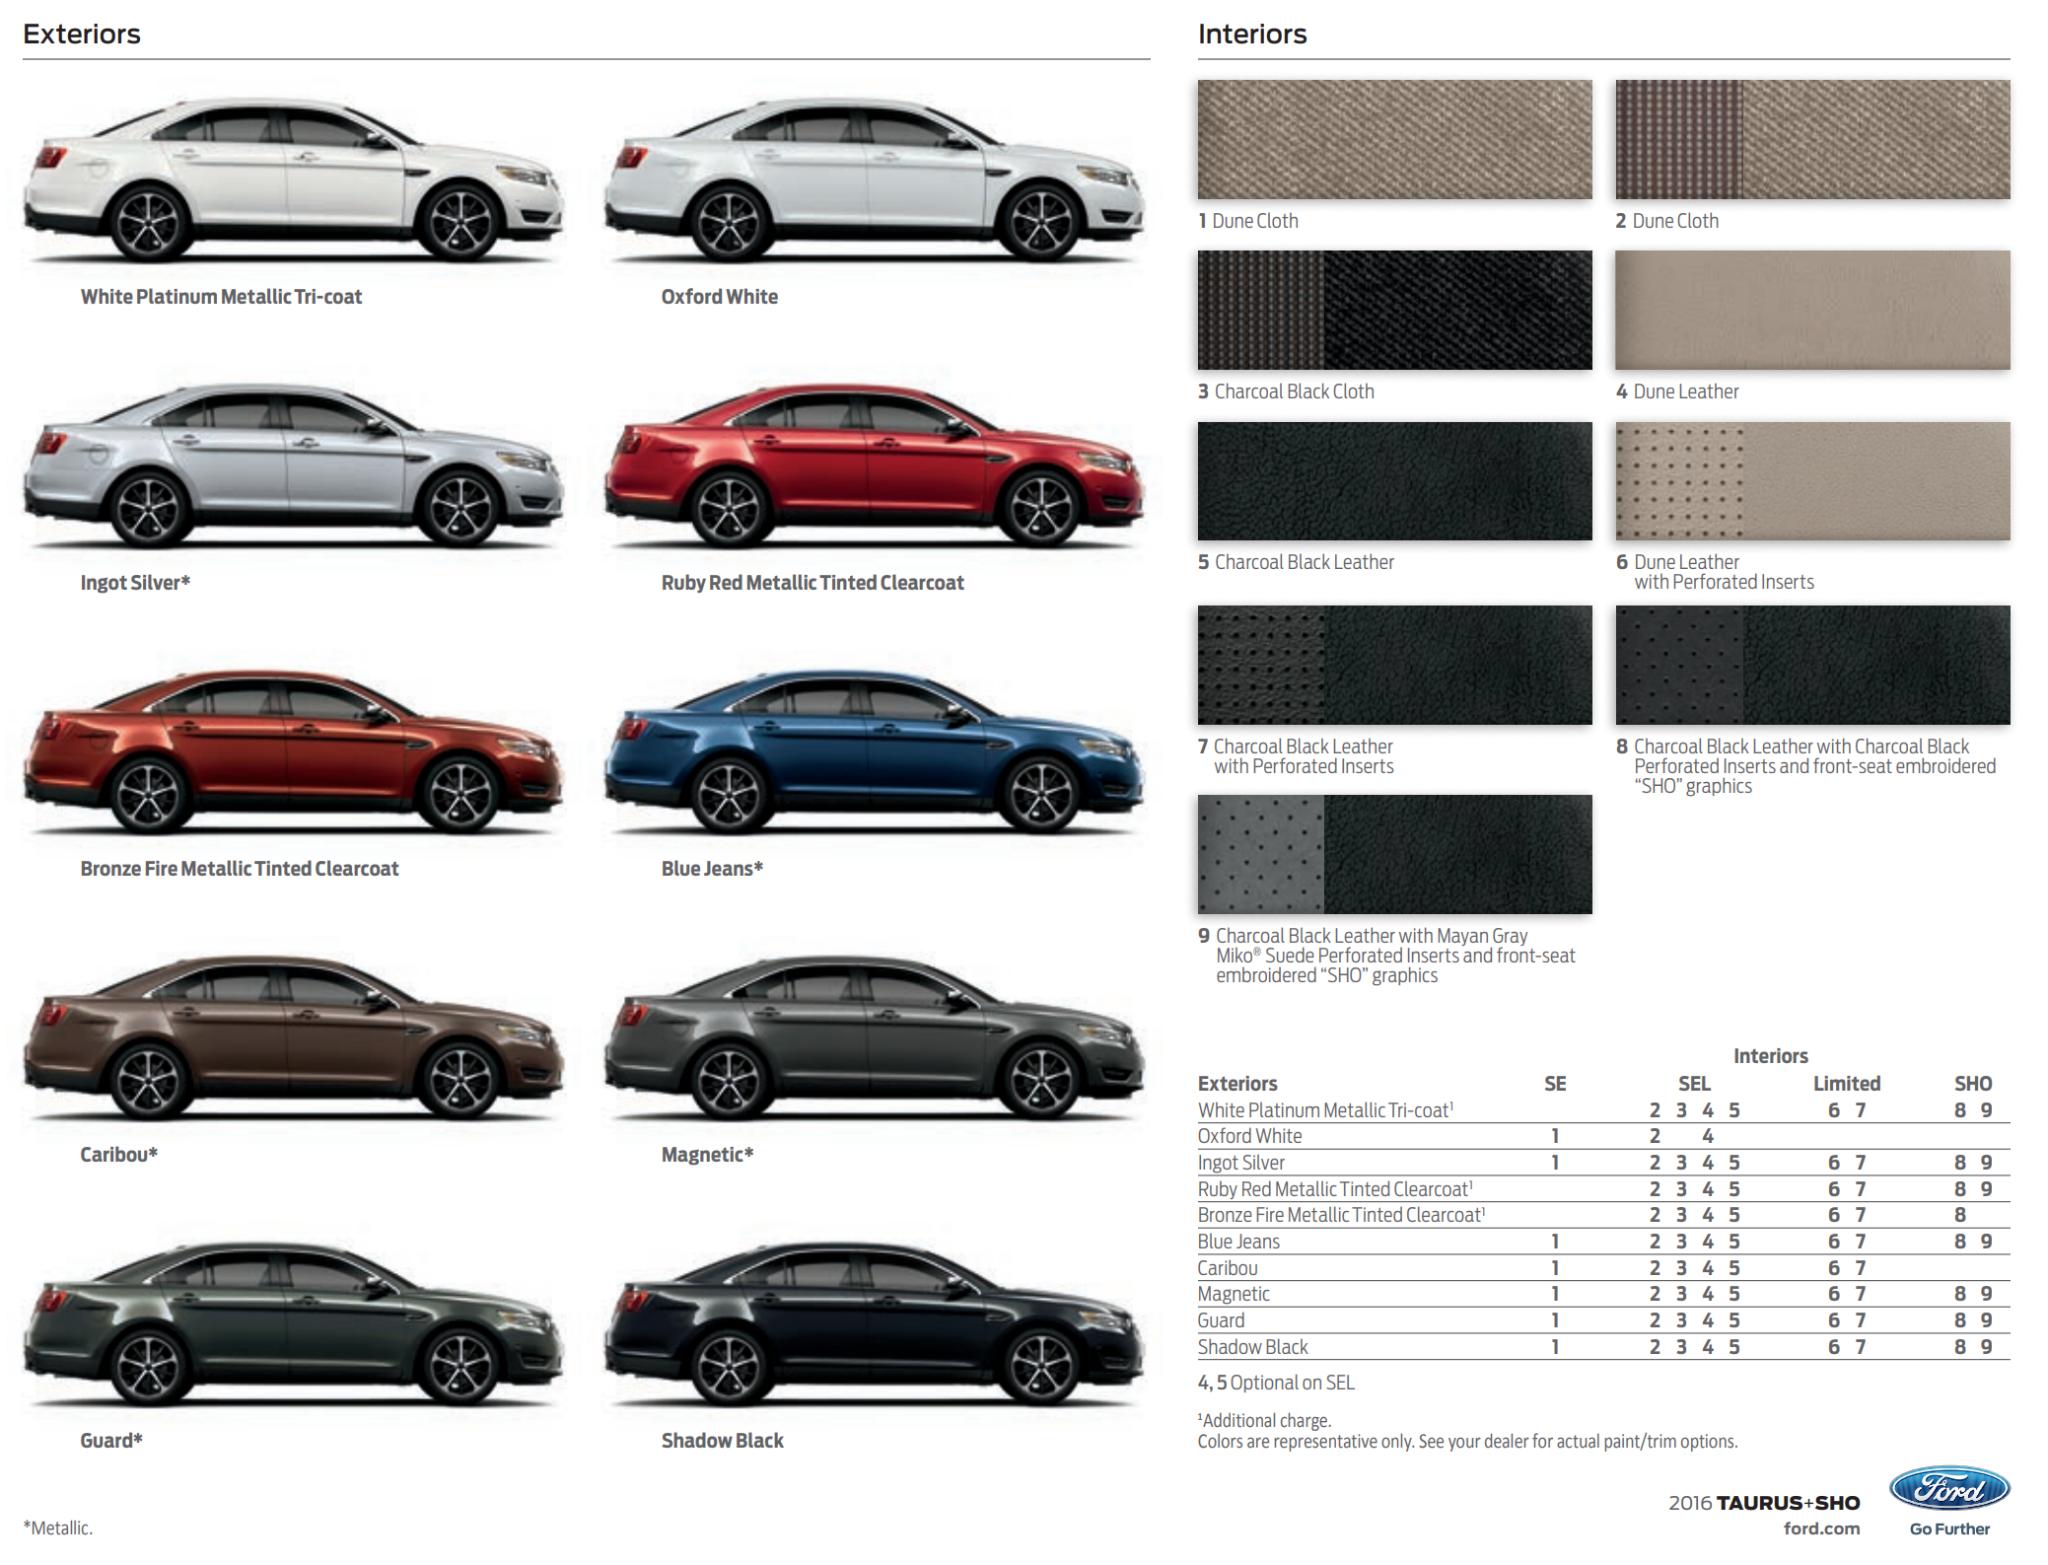Click the Exteriors header in the table

(1237, 1084)
